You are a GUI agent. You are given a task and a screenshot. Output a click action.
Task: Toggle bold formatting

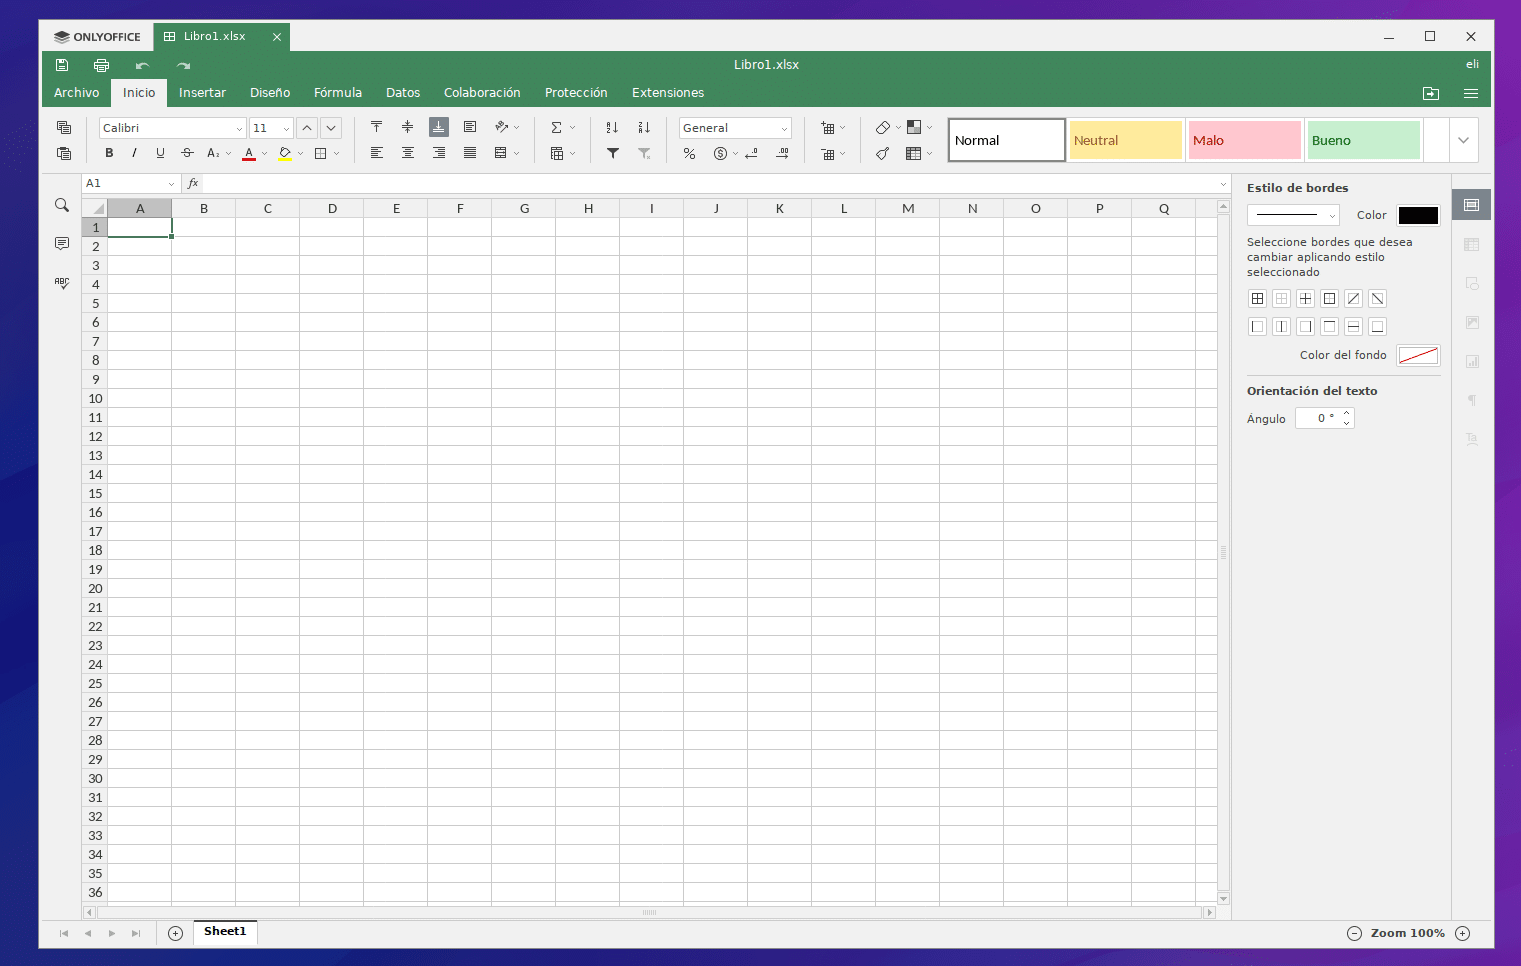(x=109, y=153)
